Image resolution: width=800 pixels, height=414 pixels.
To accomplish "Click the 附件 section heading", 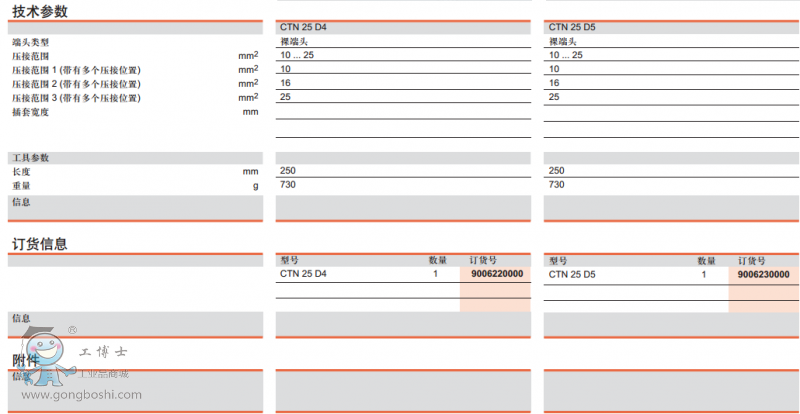I will click(x=26, y=360).
